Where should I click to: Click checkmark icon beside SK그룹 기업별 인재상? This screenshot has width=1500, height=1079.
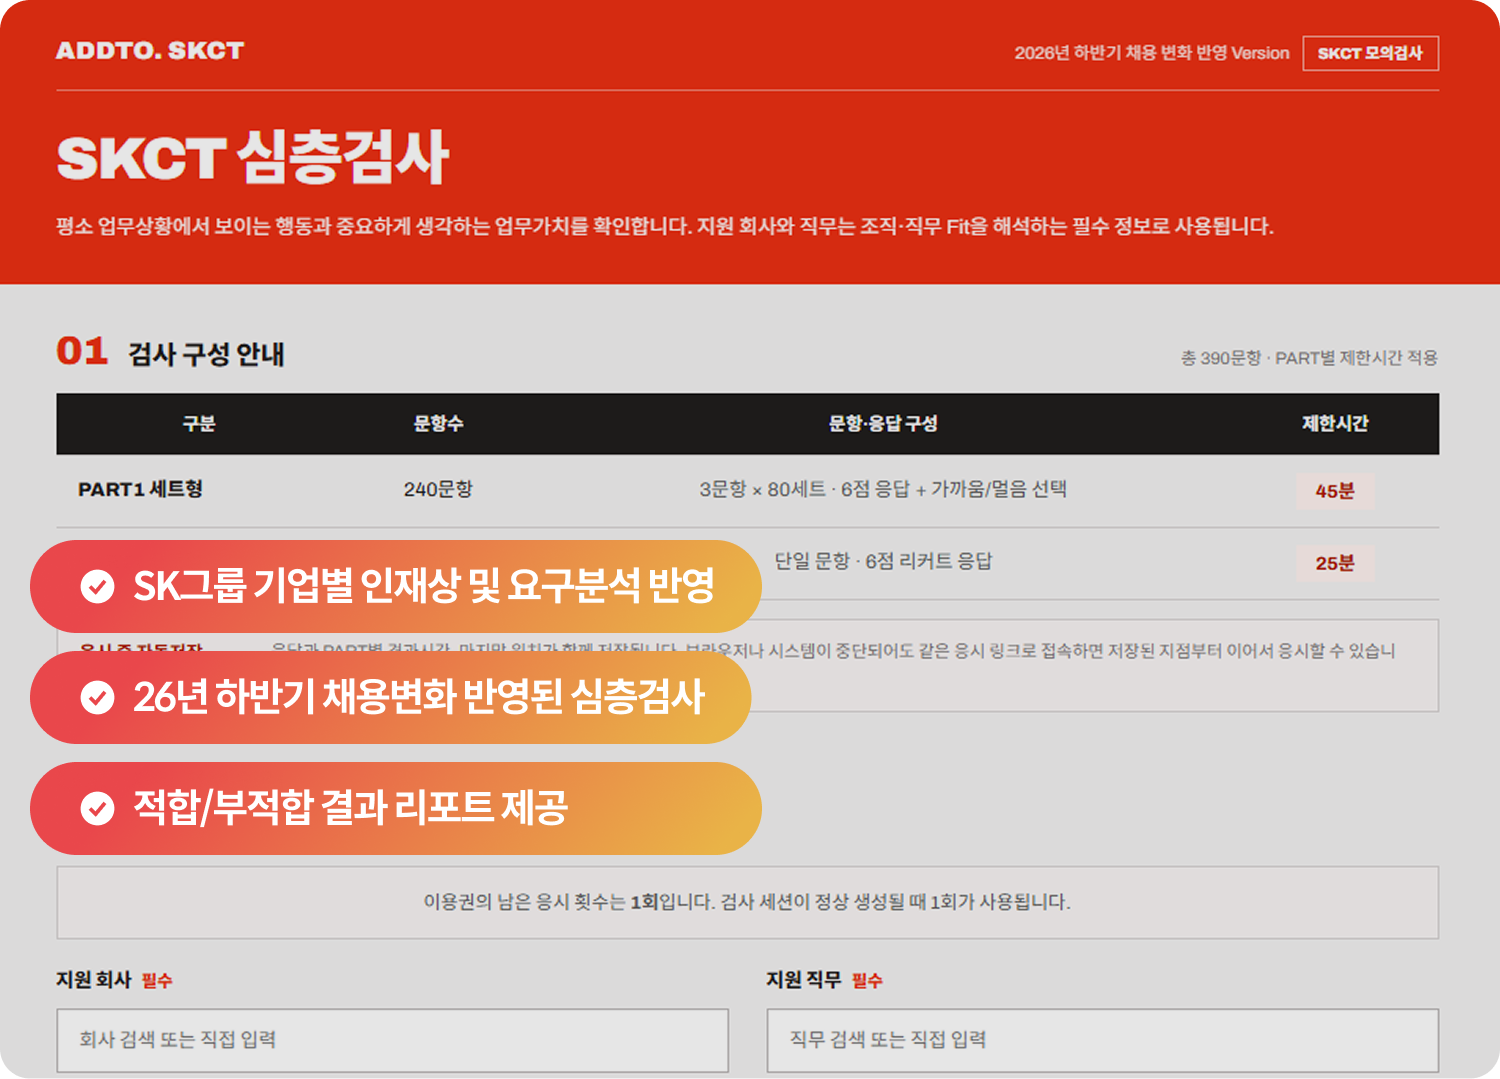tap(97, 586)
